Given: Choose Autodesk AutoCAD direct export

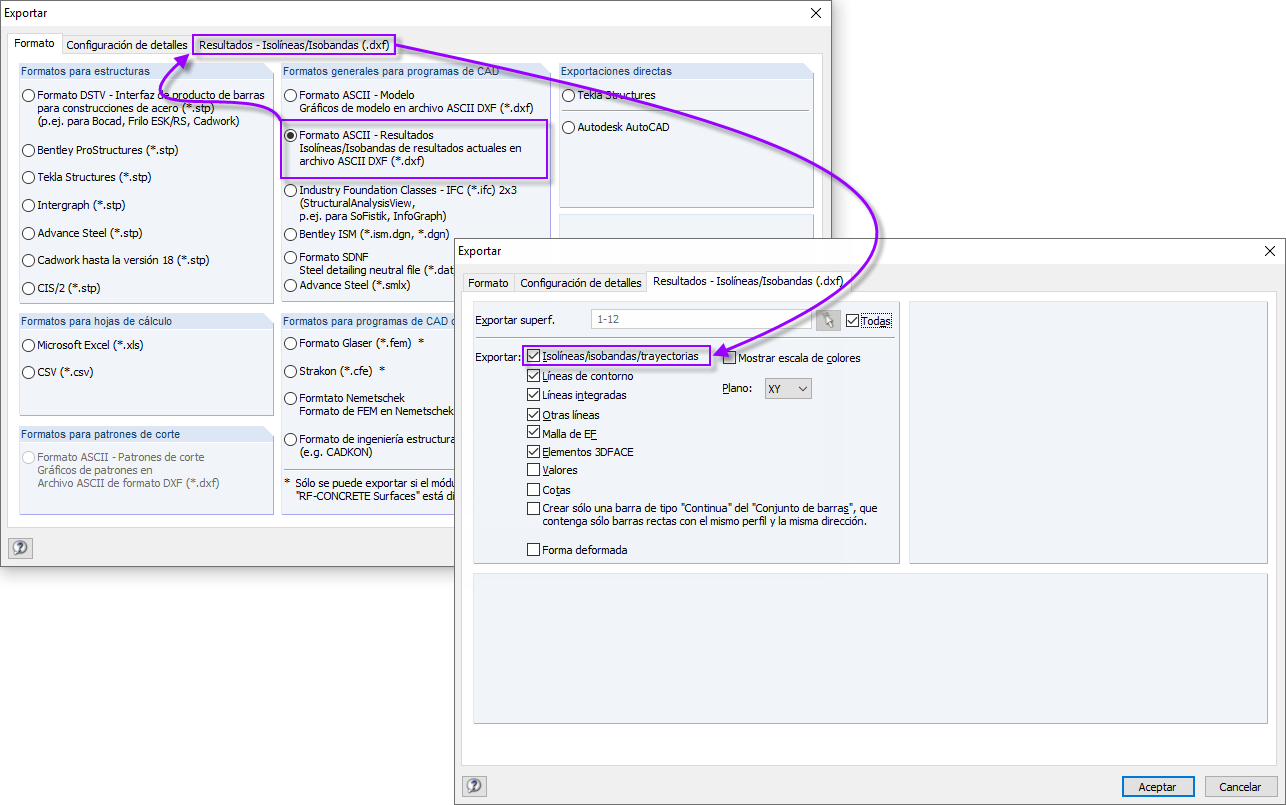Looking at the screenshot, I should 568,127.
